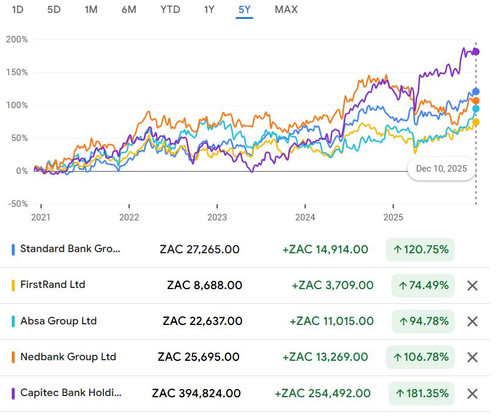The width and height of the screenshot is (500, 419).
Task: Click FirstRand yellow color marker
Action: click(x=13, y=286)
